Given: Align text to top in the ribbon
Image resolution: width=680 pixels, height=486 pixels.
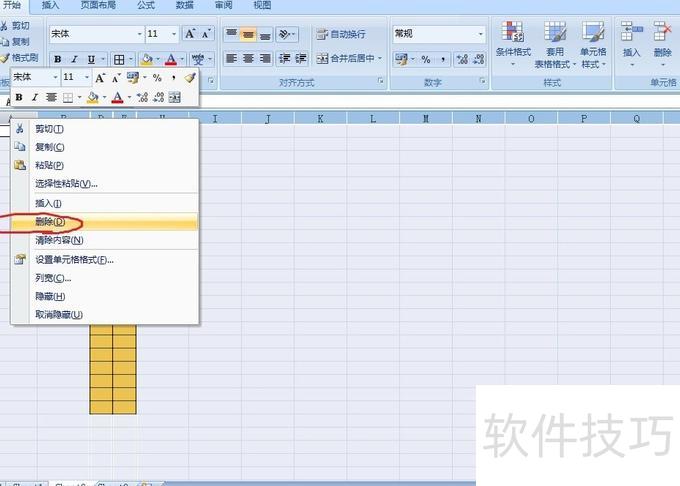Looking at the screenshot, I should coord(232,34).
